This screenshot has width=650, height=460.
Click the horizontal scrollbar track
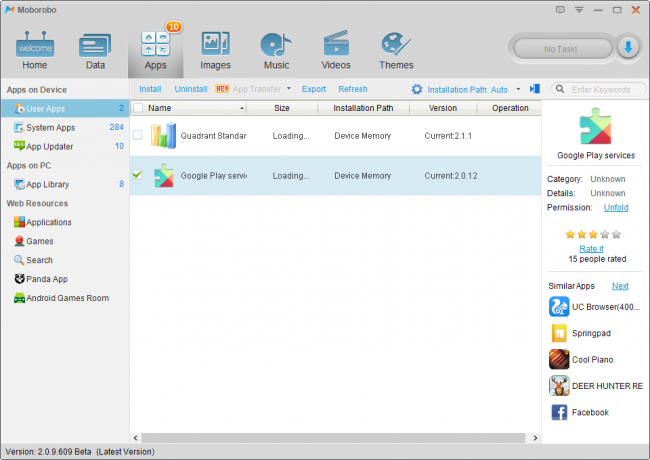(334, 438)
